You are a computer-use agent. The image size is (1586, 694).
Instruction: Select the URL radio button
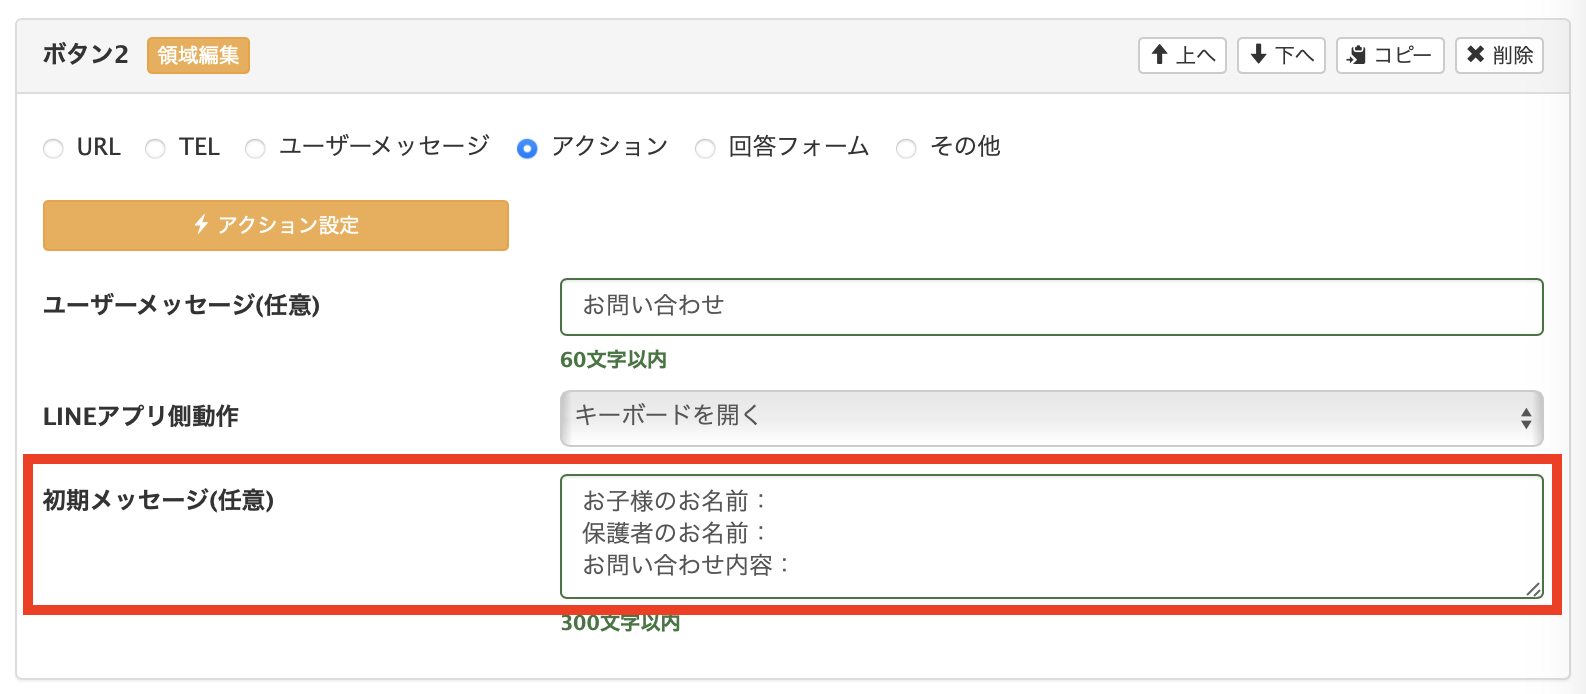tap(53, 147)
